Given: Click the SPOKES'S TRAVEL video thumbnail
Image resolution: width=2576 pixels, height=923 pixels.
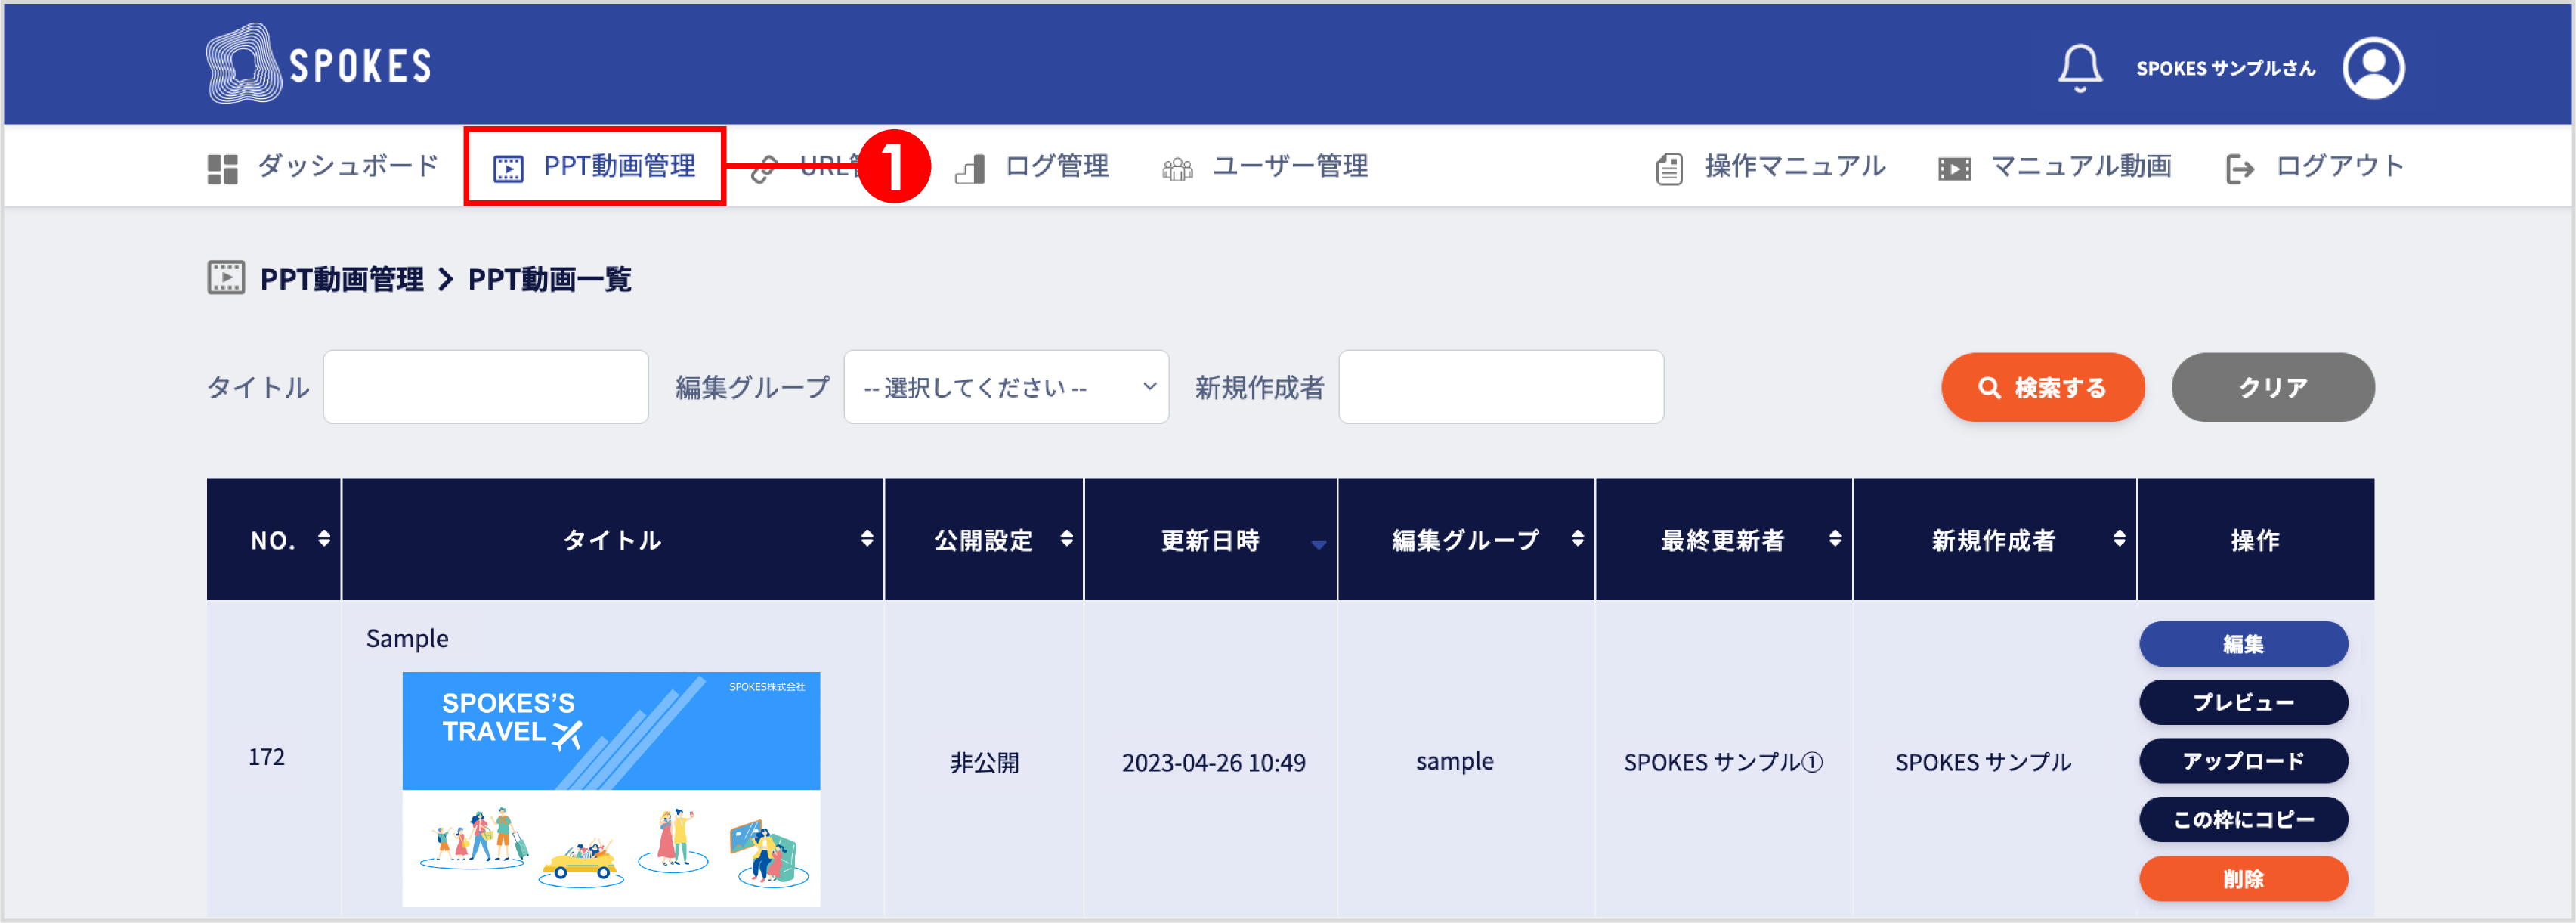Looking at the screenshot, I should (x=610, y=788).
